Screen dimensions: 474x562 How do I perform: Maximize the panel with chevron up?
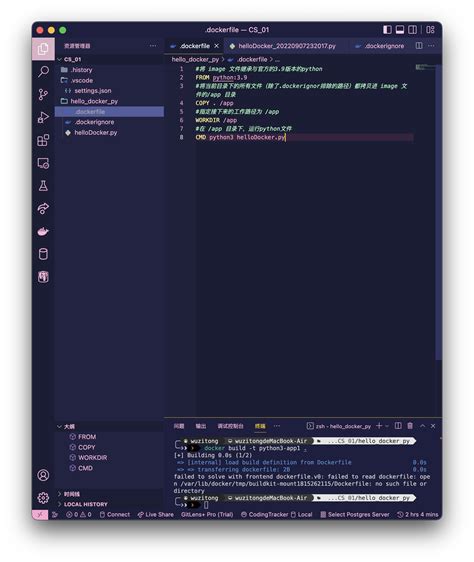[x=422, y=426]
